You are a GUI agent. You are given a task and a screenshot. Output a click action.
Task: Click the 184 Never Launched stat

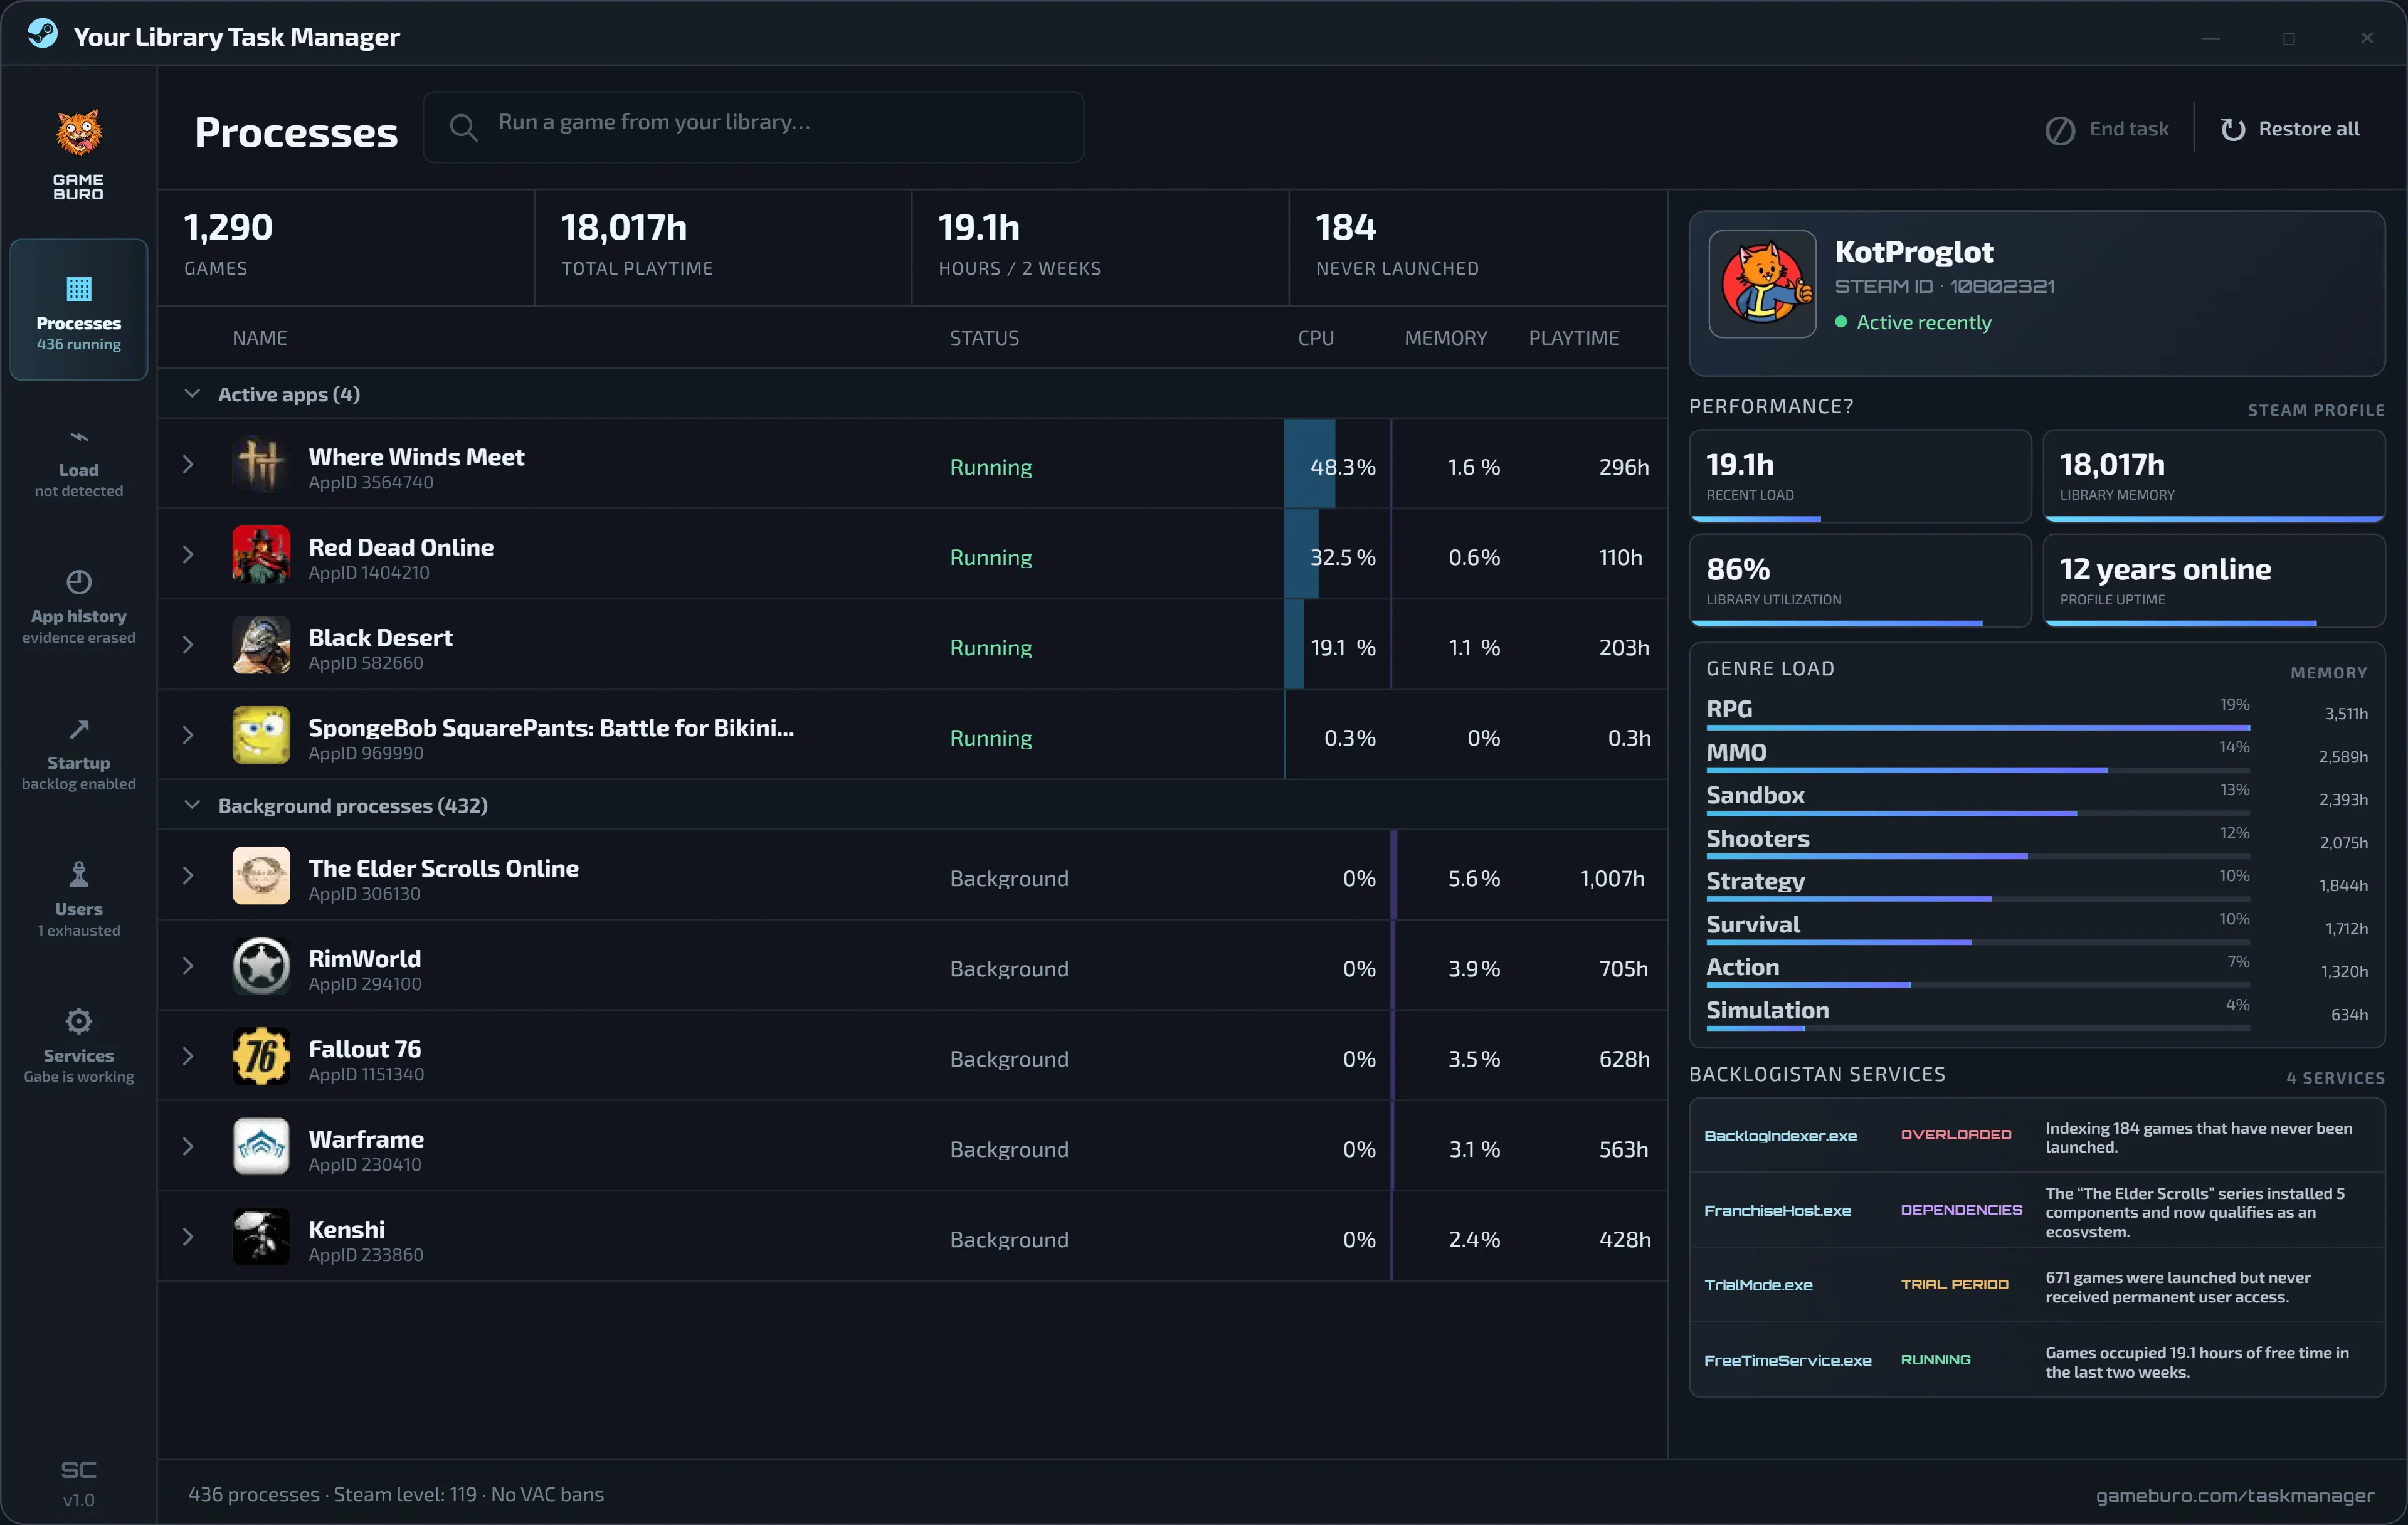pyautogui.click(x=1478, y=247)
